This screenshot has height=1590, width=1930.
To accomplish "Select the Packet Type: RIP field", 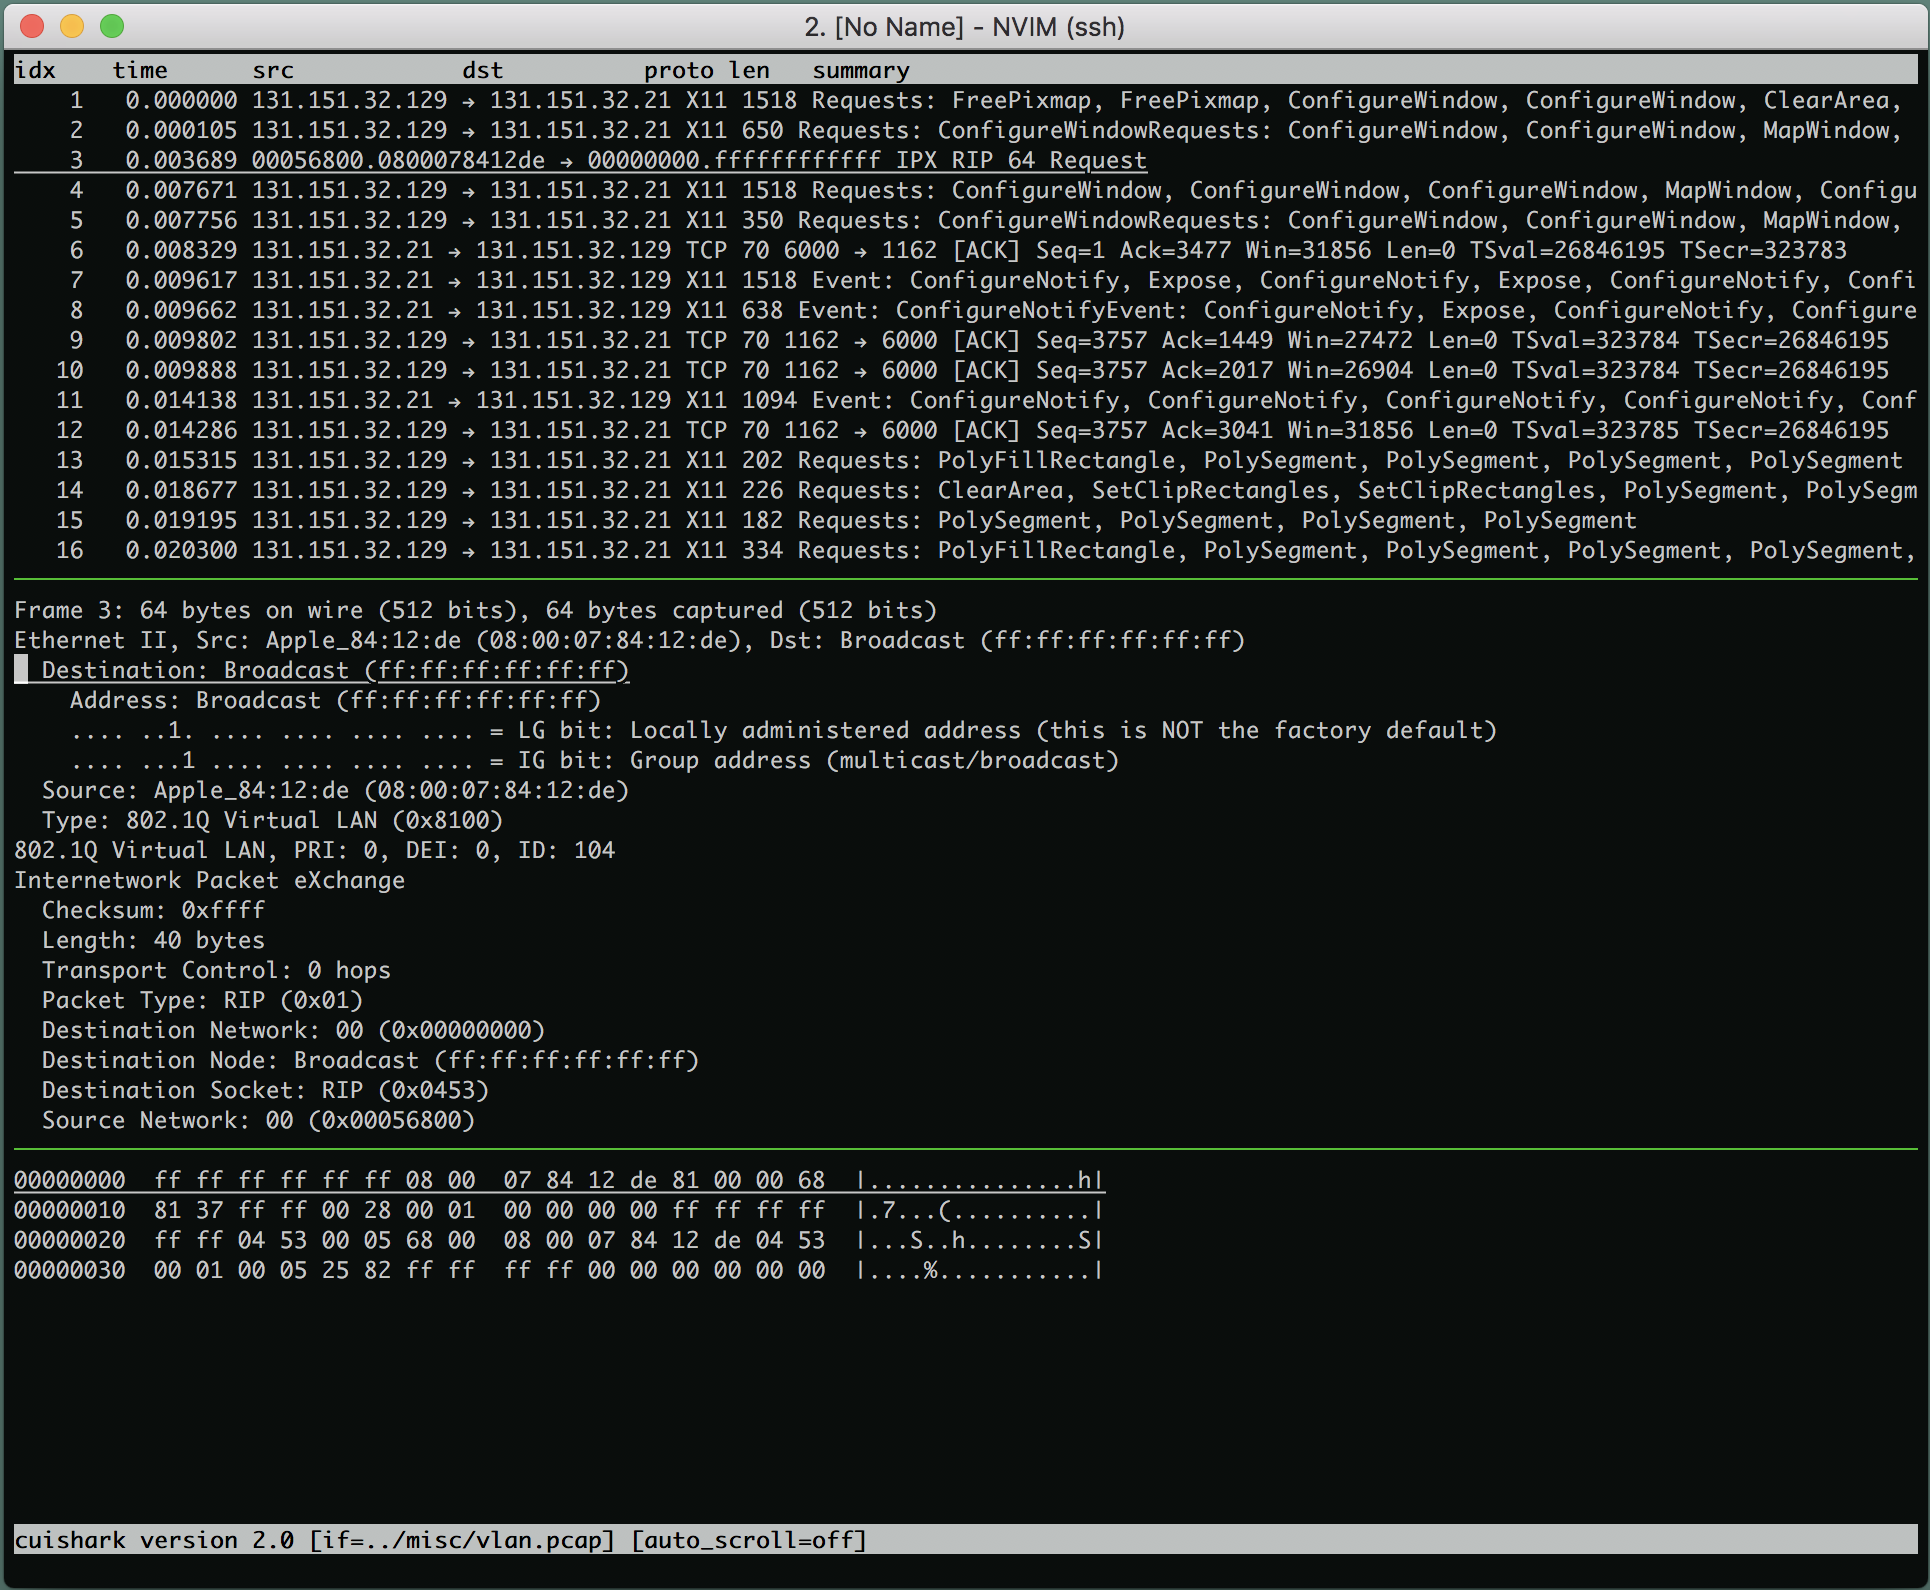I will [x=202, y=1000].
